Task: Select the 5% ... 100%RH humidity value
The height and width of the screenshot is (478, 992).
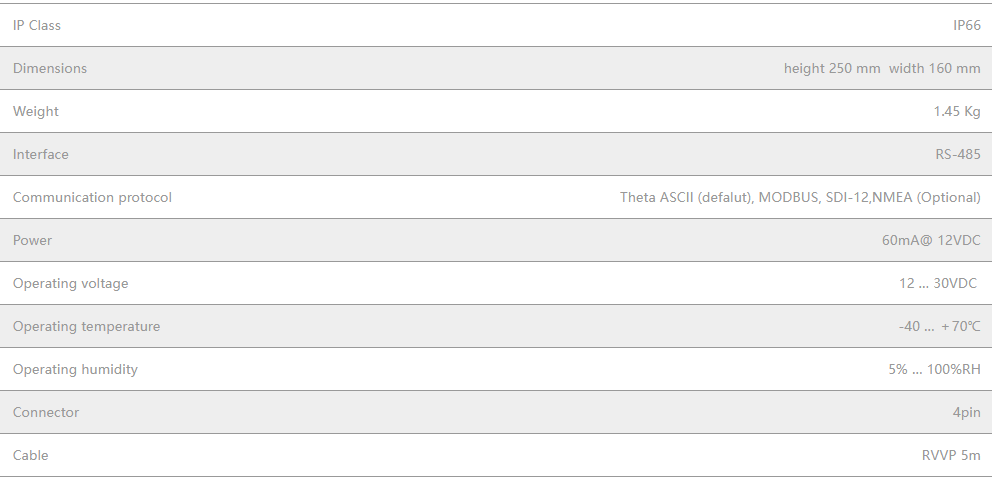Action: [934, 369]
